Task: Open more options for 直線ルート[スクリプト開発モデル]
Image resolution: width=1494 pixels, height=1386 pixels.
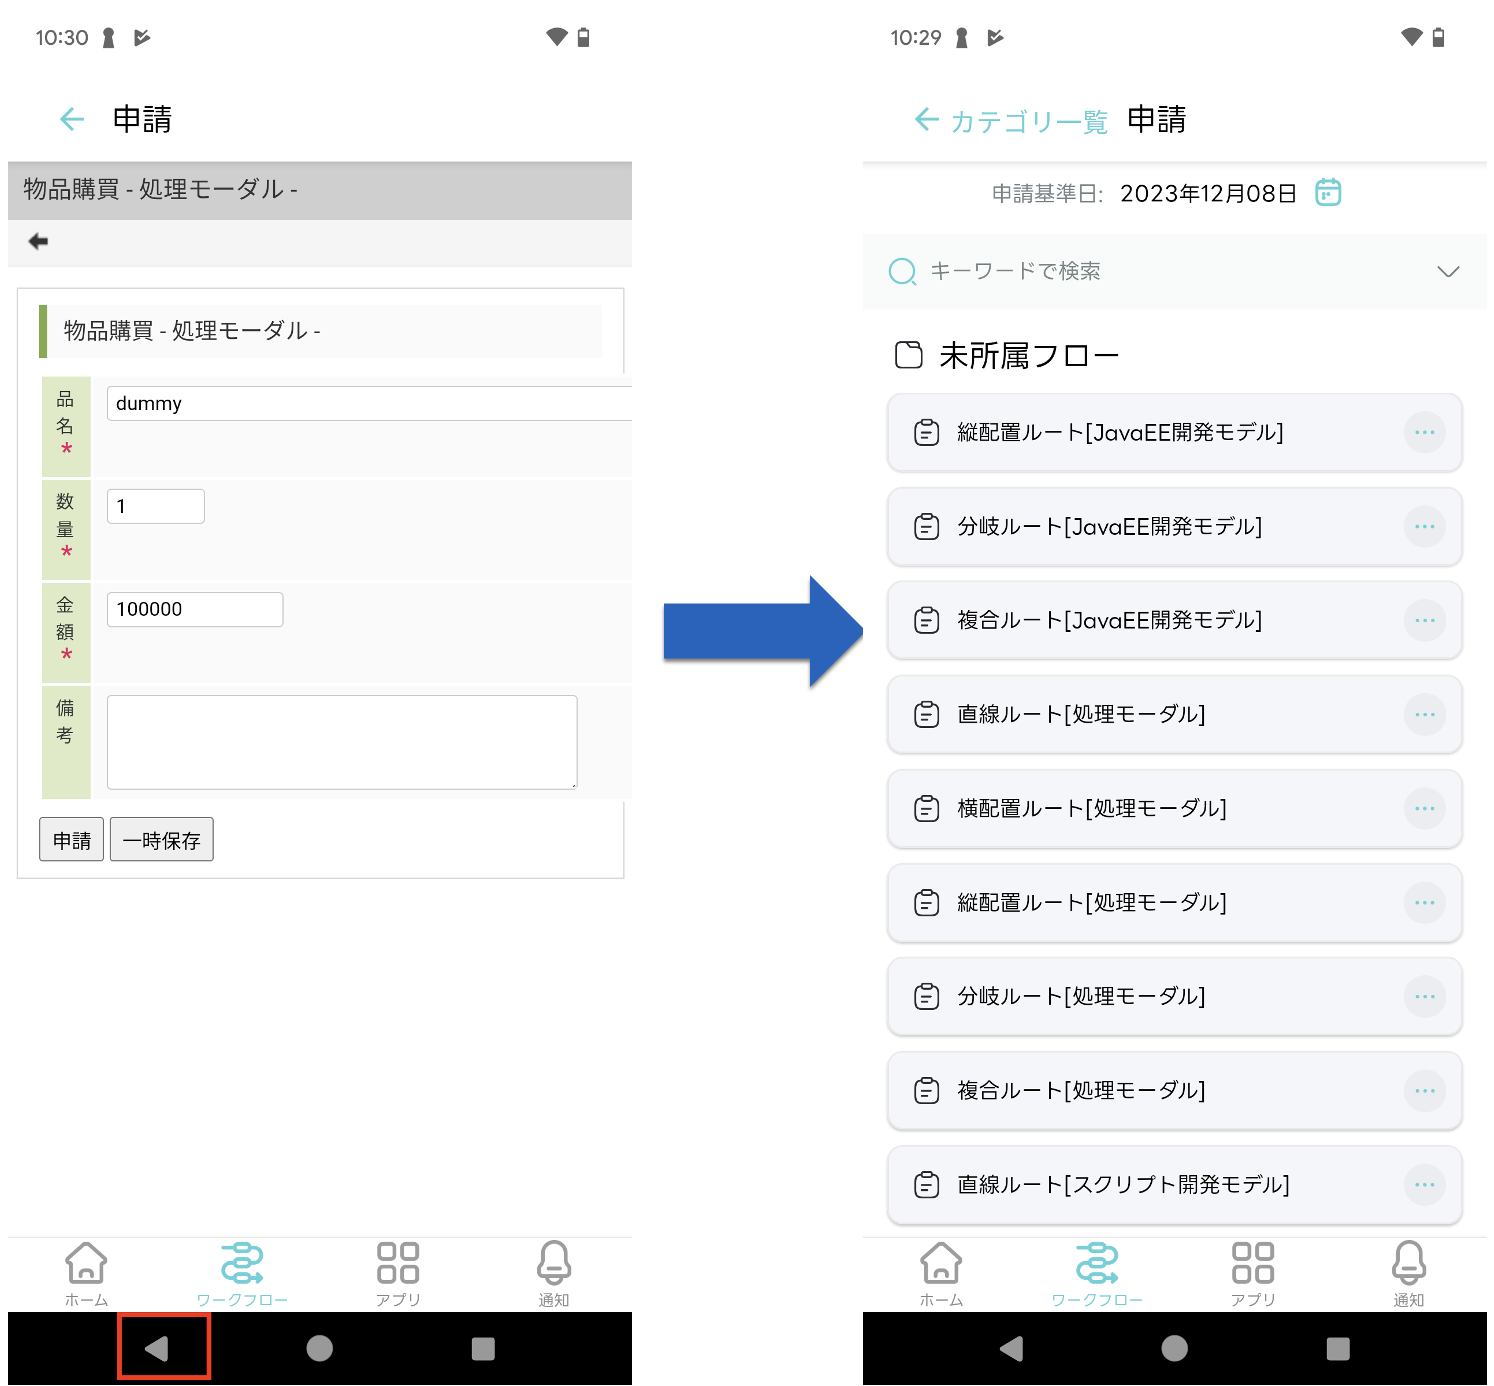Action: coord(1425,1184)
